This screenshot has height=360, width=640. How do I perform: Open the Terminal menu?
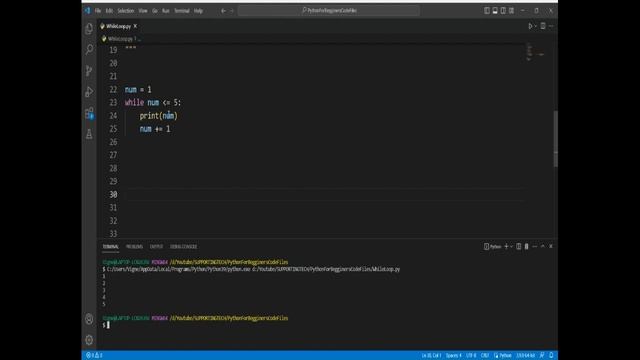coord(182,11)
